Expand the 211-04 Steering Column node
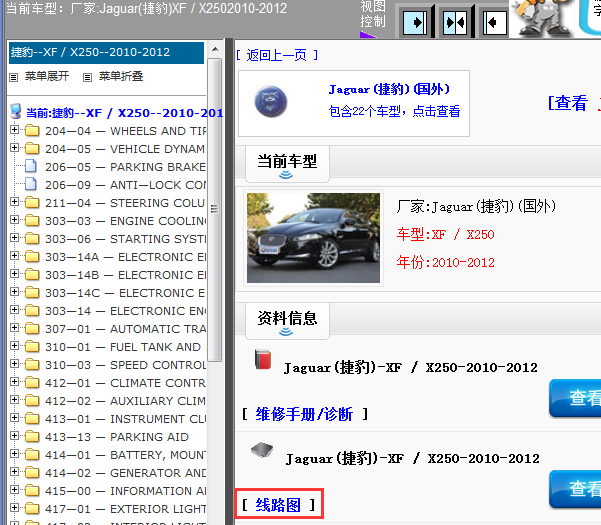The height and width of the screenshot is (525, 601). 15,202
